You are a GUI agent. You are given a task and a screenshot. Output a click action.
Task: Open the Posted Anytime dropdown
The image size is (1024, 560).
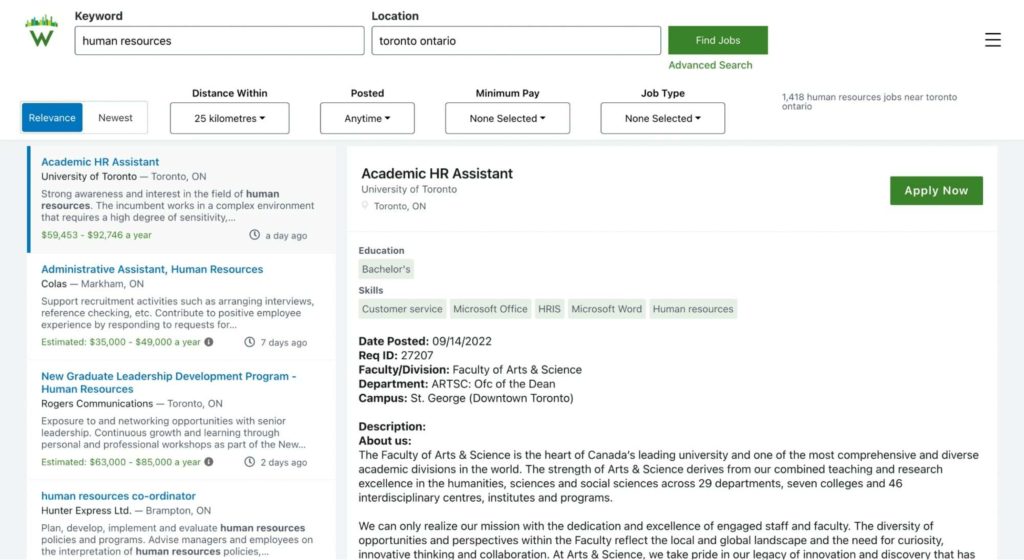point(367,118)
